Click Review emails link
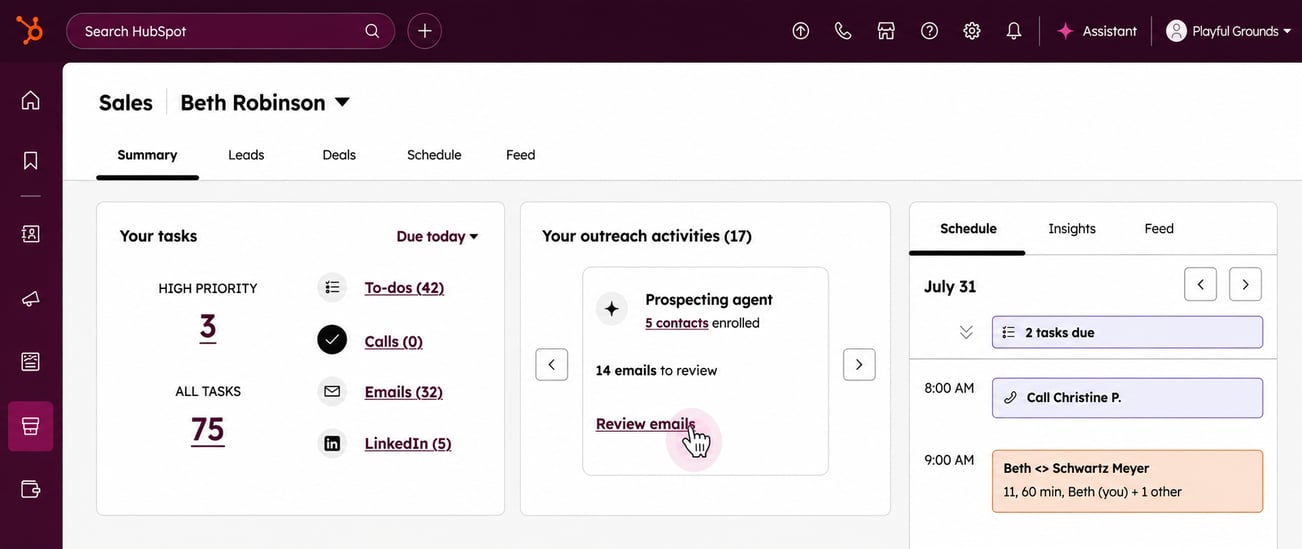Image resolution: width=1302 pixels, height=549 pixels. coord(645,424)
